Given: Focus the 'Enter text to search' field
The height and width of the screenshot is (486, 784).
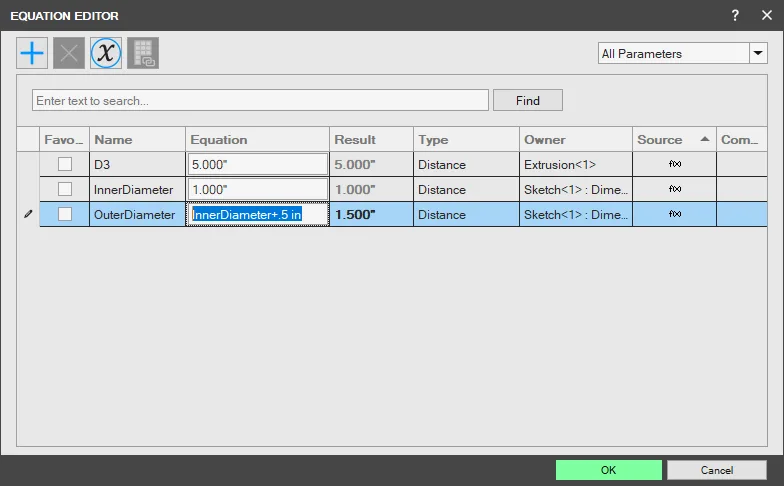Looking at the screenshot, I should [260, 100].
